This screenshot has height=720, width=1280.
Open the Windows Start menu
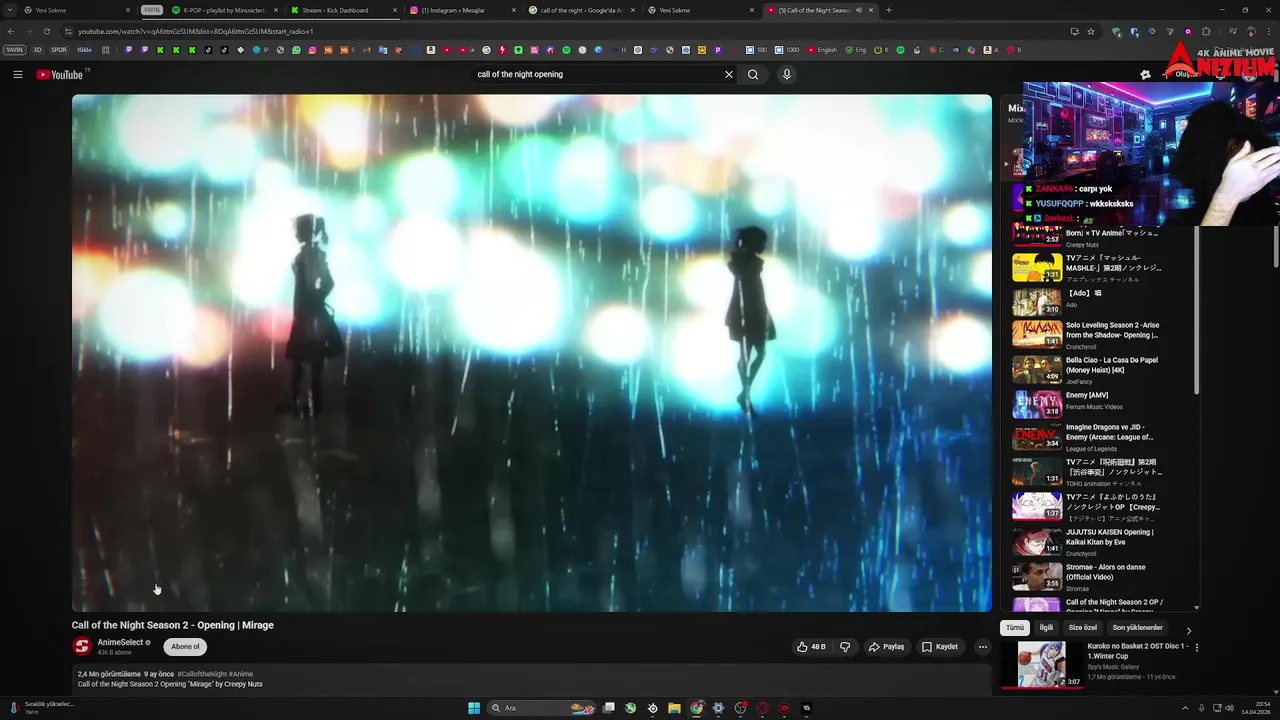474,708
